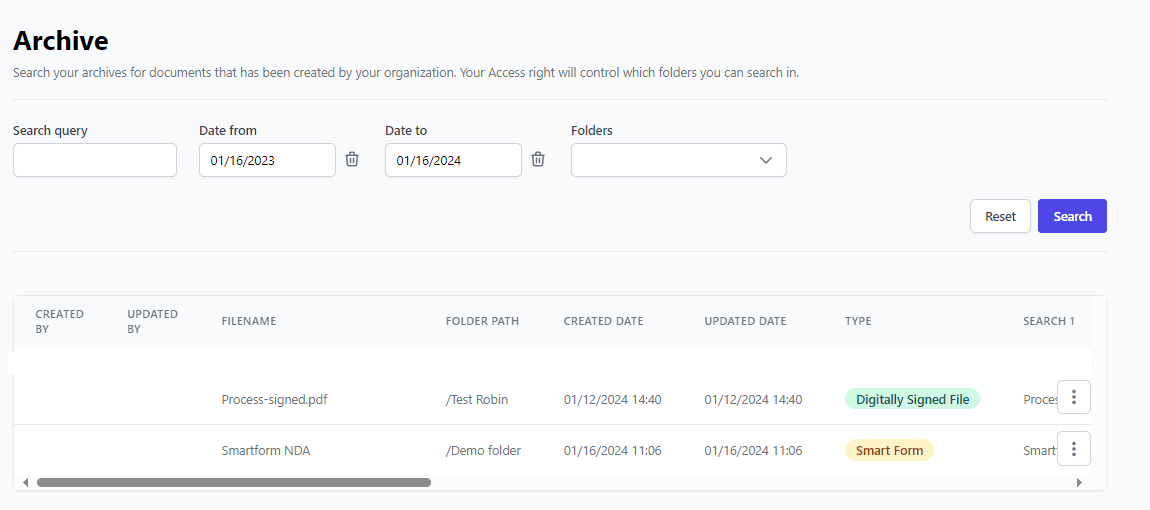Screen dimensions: 1150x510
Task: Open actions menu for Process-signed.pdf row
Action: tap(1073, 397)
